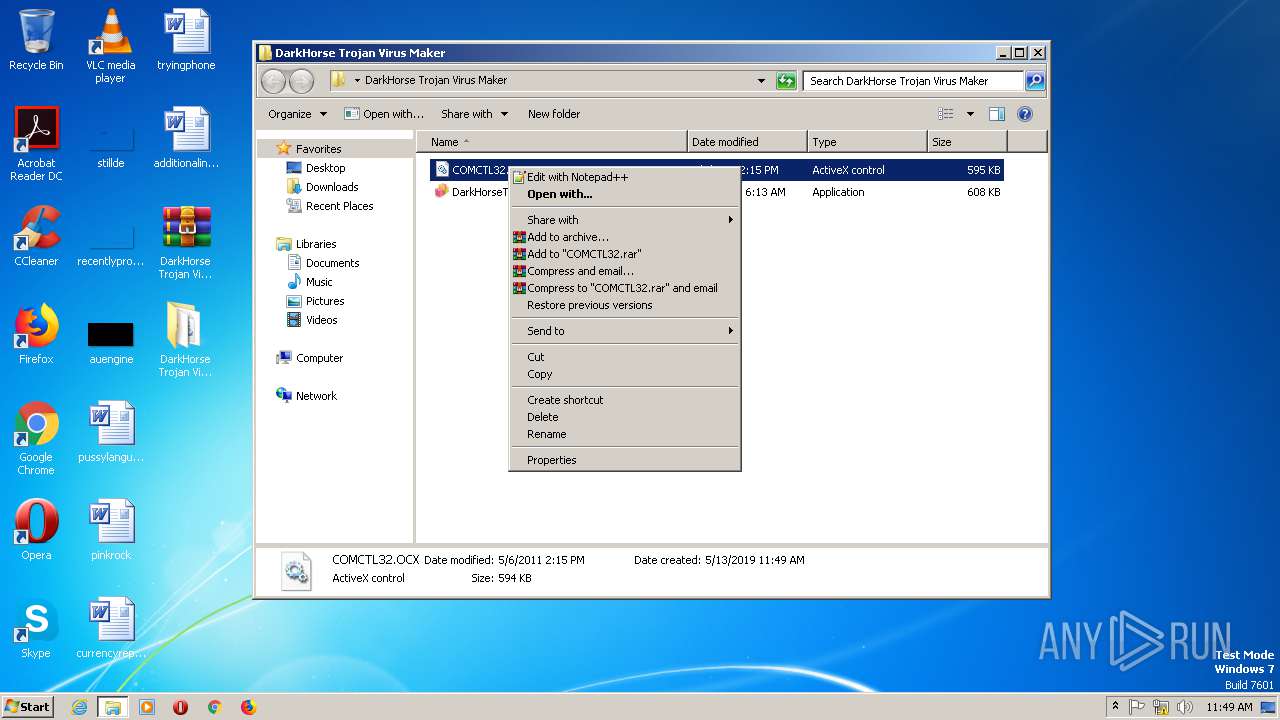
Task: Sort by Name column header
Action: coord(552,142)
